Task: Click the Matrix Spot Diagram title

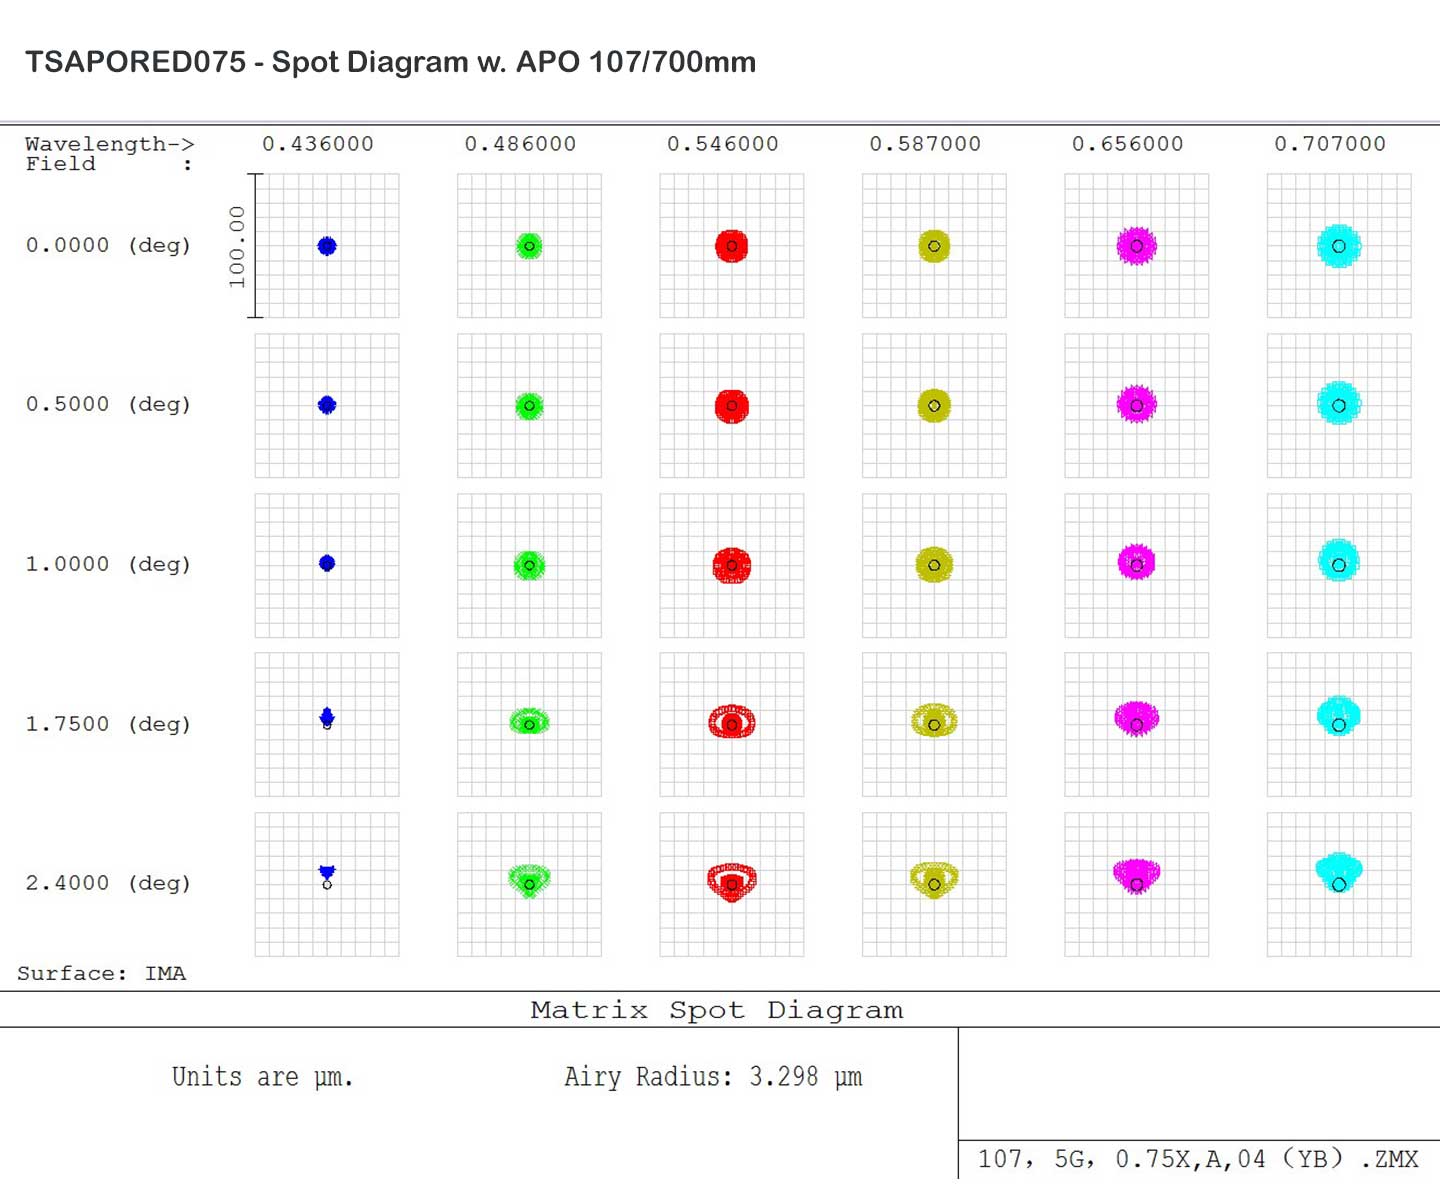Action: [716, 1010]
